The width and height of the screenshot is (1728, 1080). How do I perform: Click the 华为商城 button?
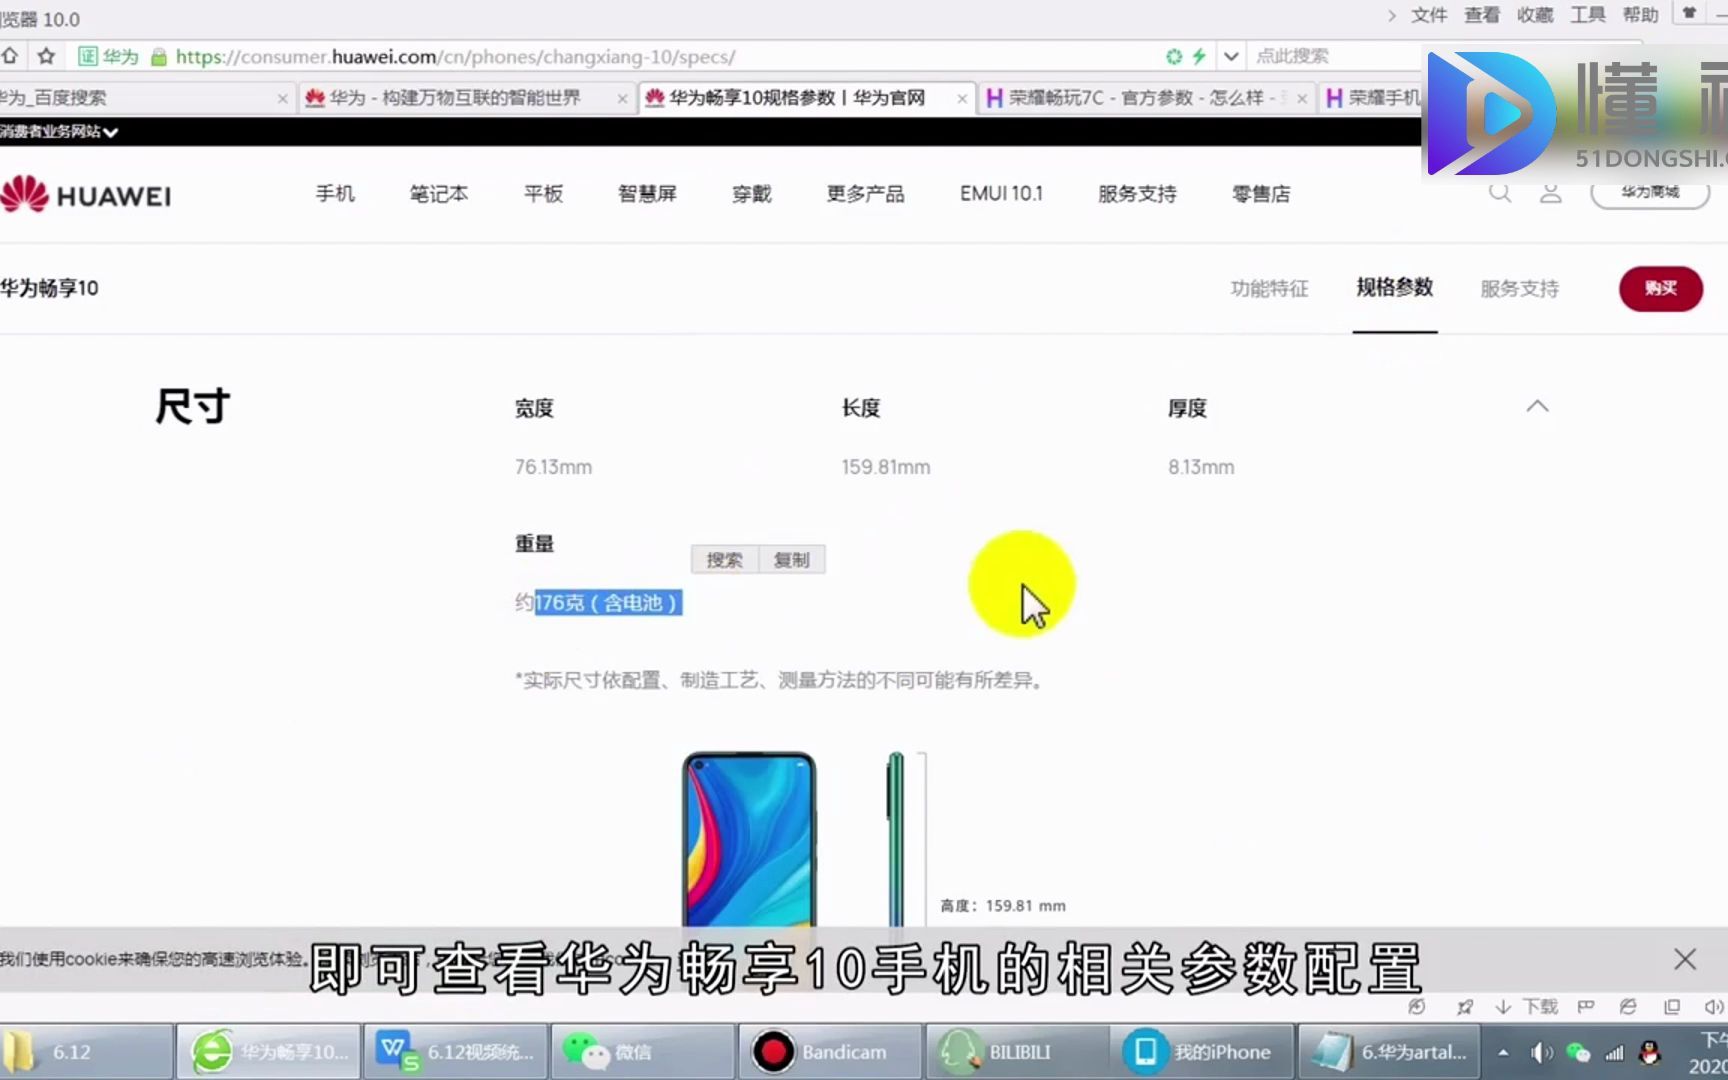(1650, 192)
